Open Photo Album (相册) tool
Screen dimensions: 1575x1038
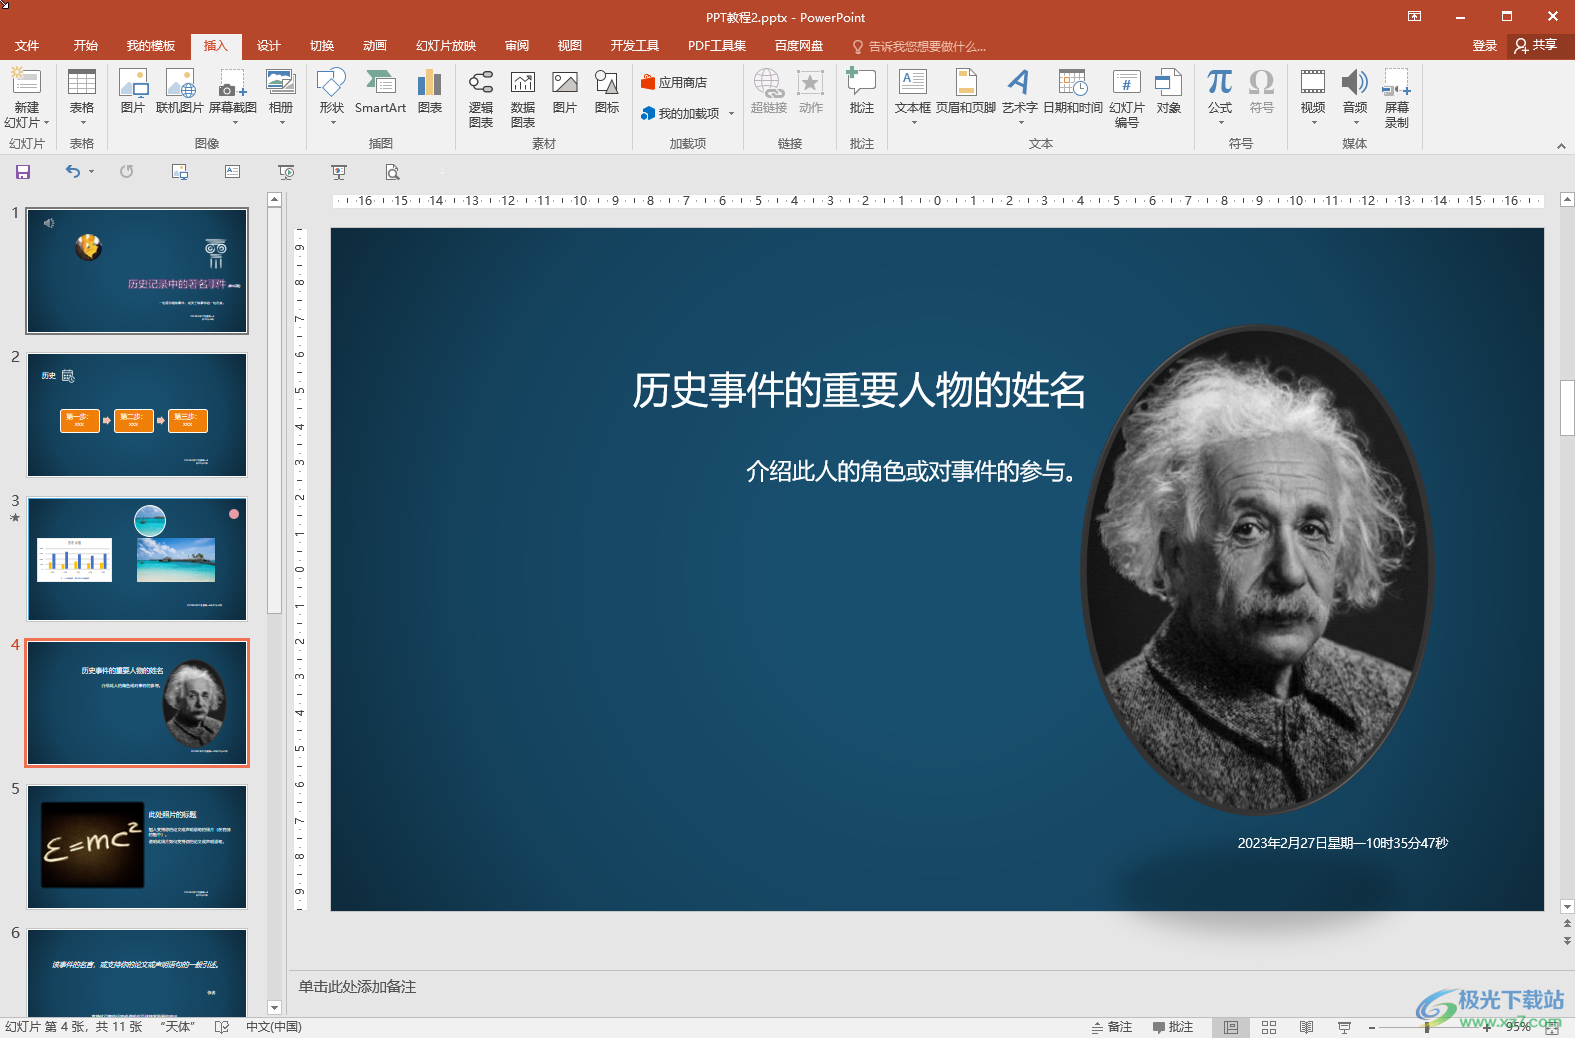(x=281, y=97)
